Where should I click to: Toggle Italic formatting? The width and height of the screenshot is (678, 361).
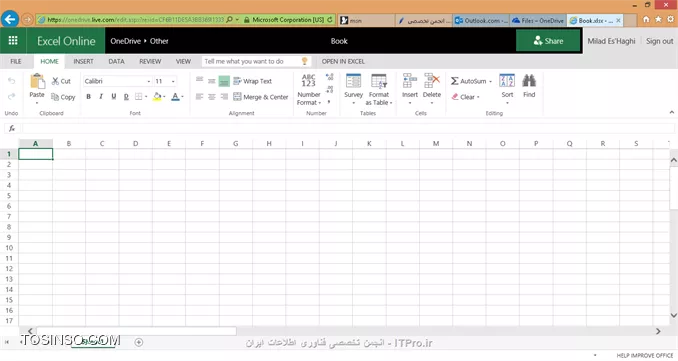pyautogui.click(x=101, y=96)
